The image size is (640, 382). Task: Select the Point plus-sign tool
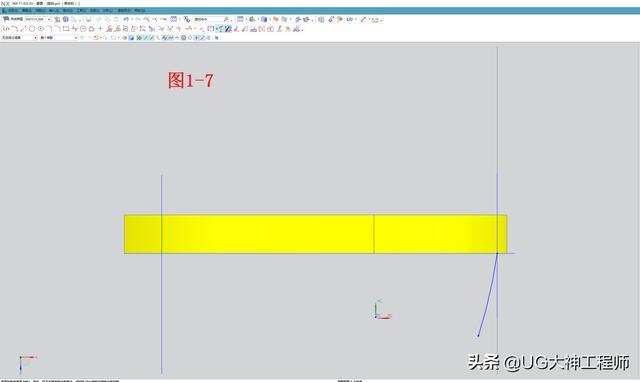[x=100, y=29]
